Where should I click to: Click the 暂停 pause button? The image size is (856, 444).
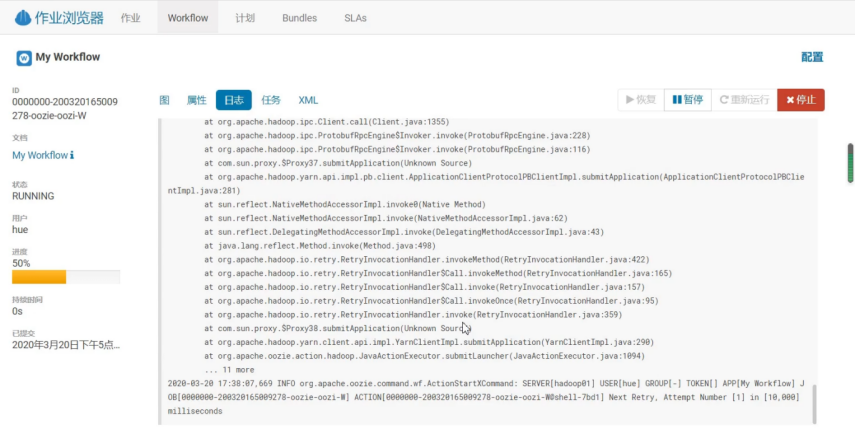(688, 100)
